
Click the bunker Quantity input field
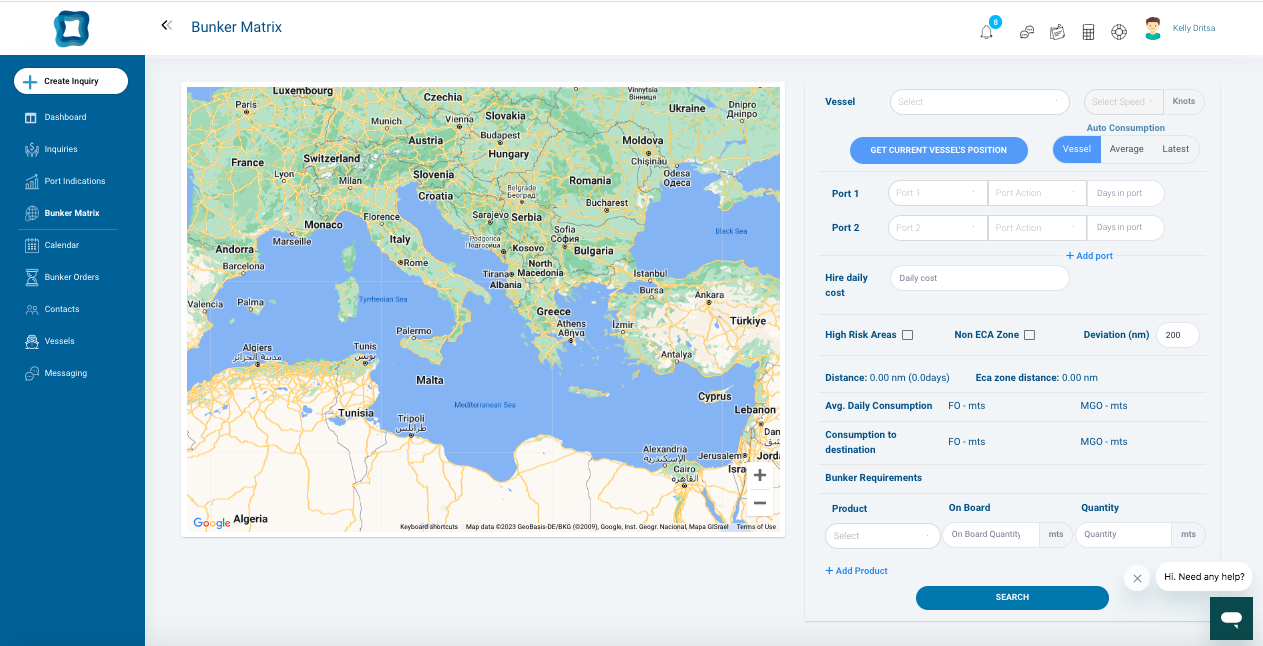(1123, 535)
